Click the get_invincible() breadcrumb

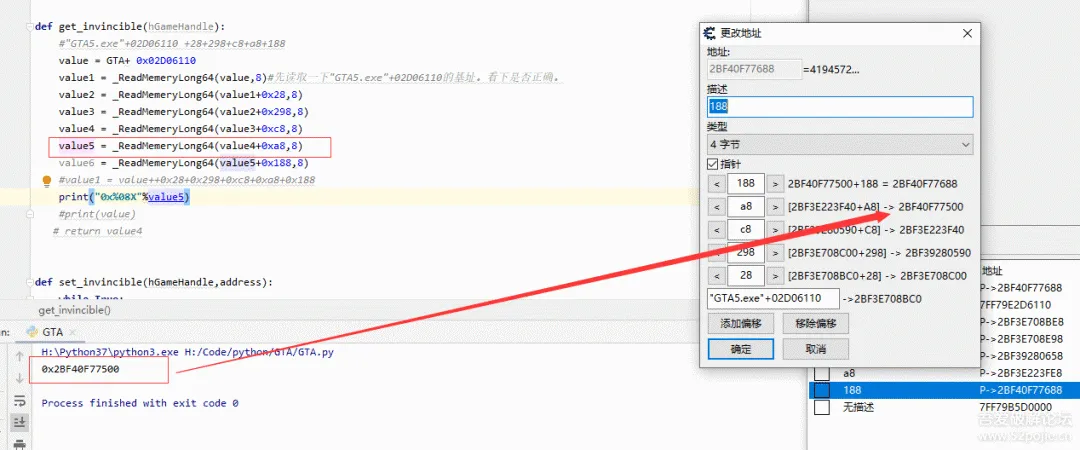(x=74, y=310)
